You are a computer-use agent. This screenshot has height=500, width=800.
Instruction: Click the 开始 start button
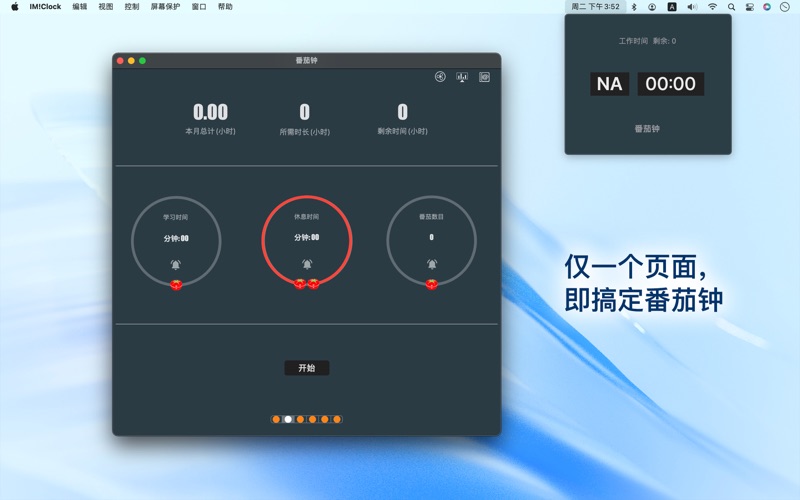pyautogui.click(x=307, y=368)
